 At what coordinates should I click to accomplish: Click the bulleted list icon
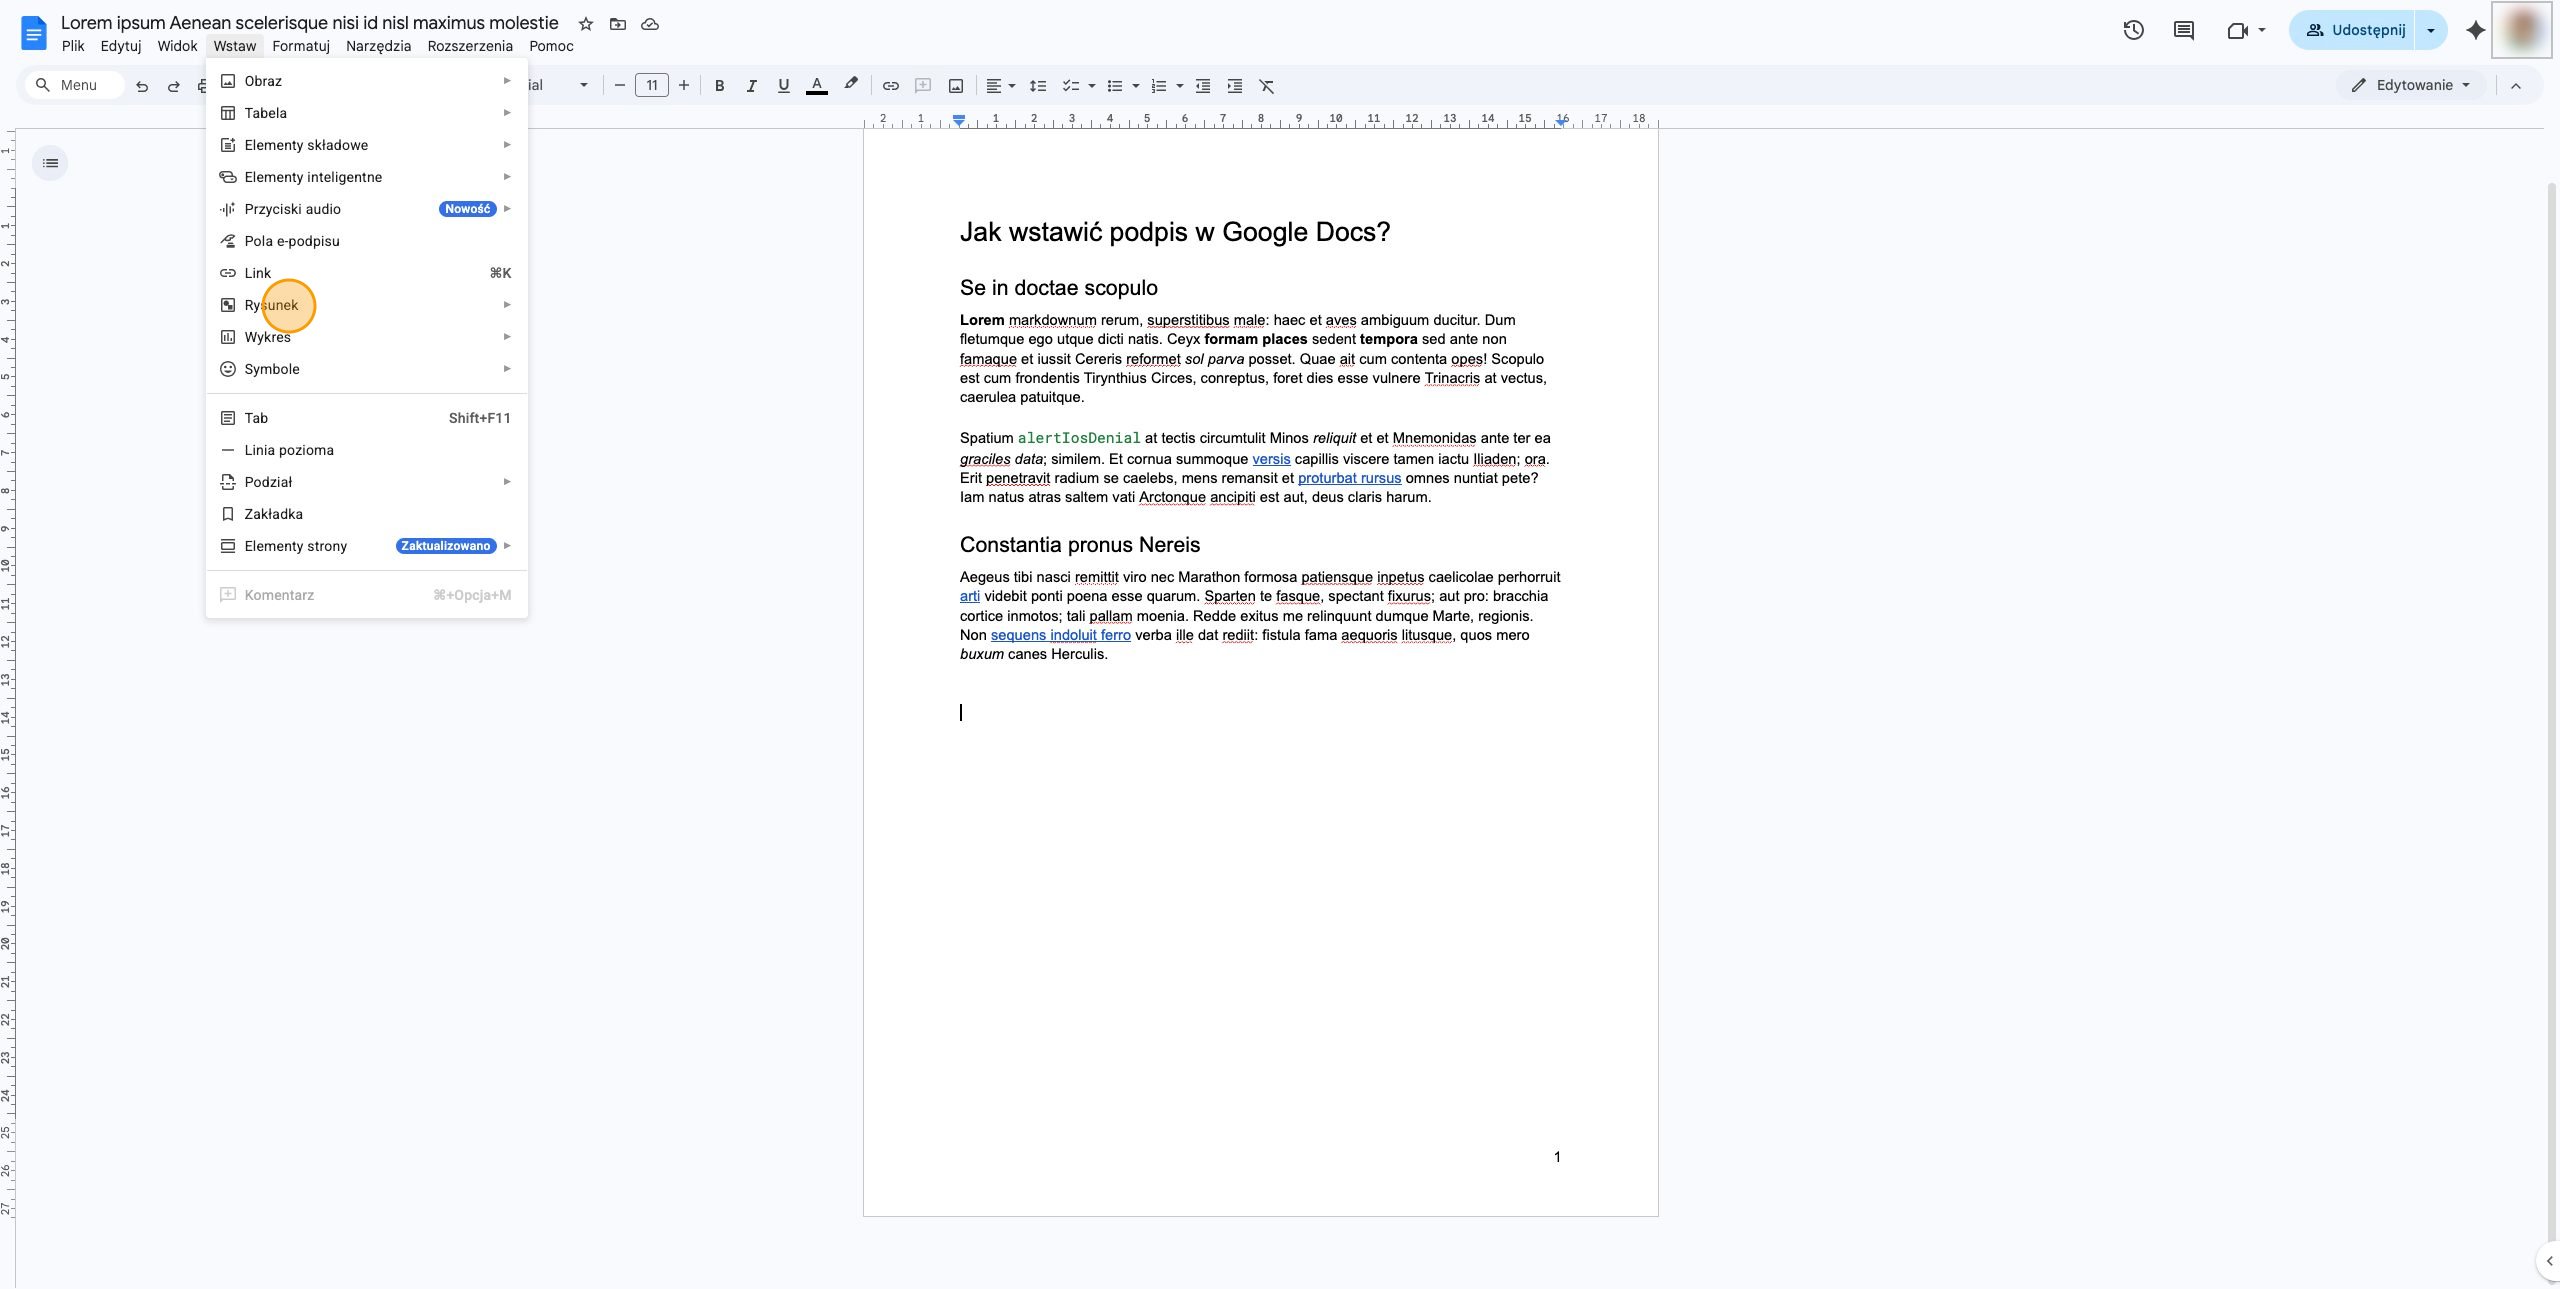1115,86
